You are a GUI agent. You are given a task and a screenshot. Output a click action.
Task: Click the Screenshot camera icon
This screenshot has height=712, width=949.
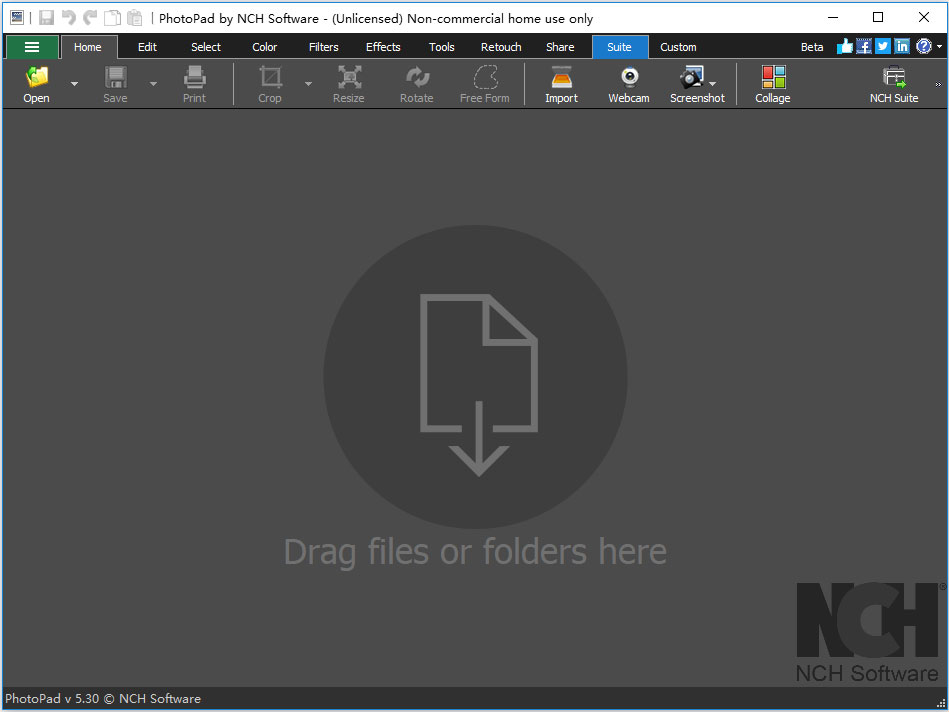691,77
